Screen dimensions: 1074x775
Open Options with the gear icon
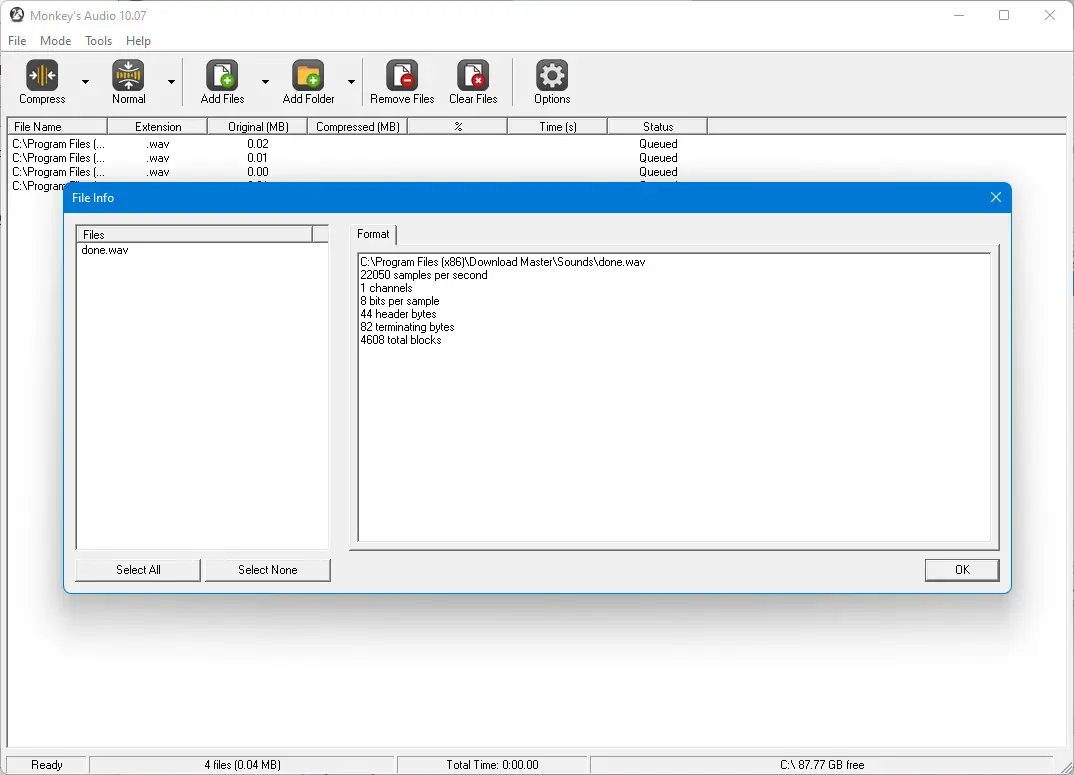[552, 75]
